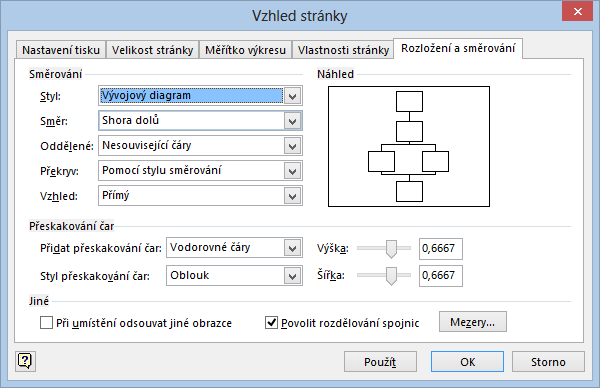Enable Při umístění odsouvat jiné obrazce checkbox
600x388 pixels.
46,323
